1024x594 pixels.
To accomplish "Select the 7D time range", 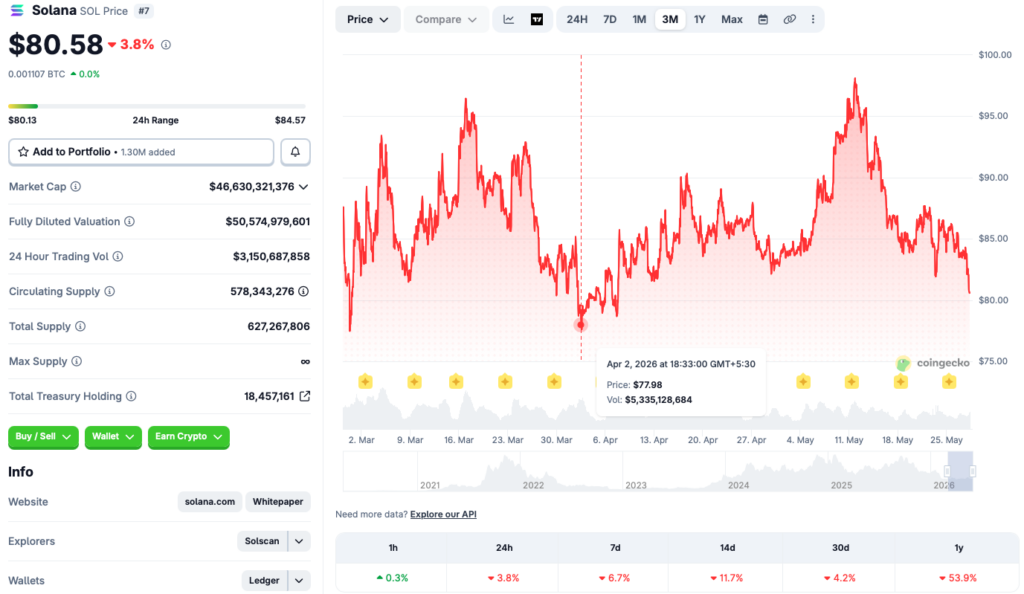I will coord(609,20).
